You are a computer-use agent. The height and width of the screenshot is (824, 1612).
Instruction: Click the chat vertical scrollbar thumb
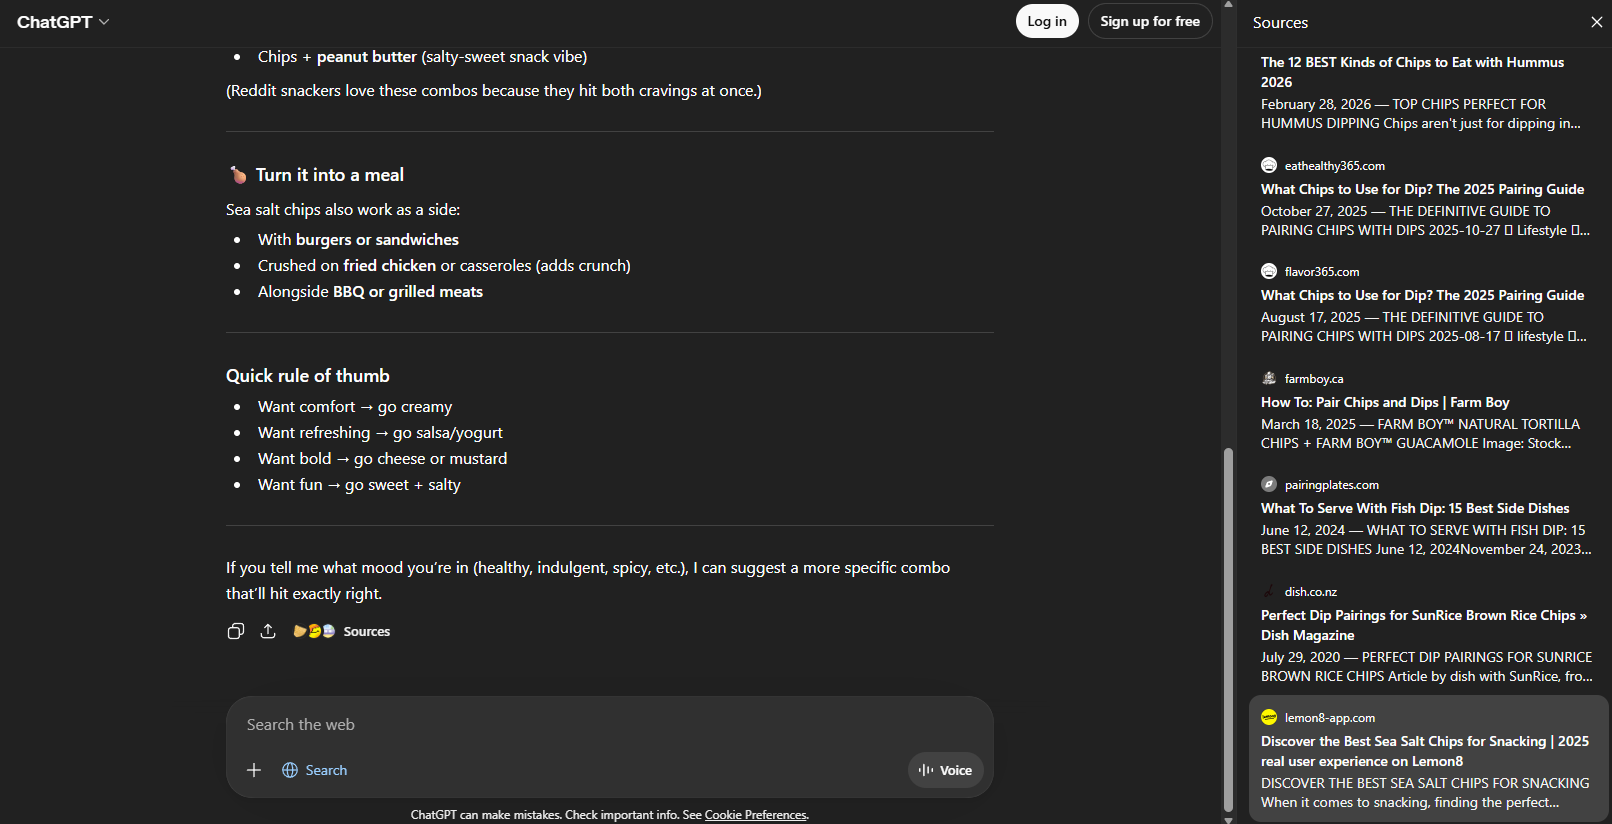point(1229,630)
